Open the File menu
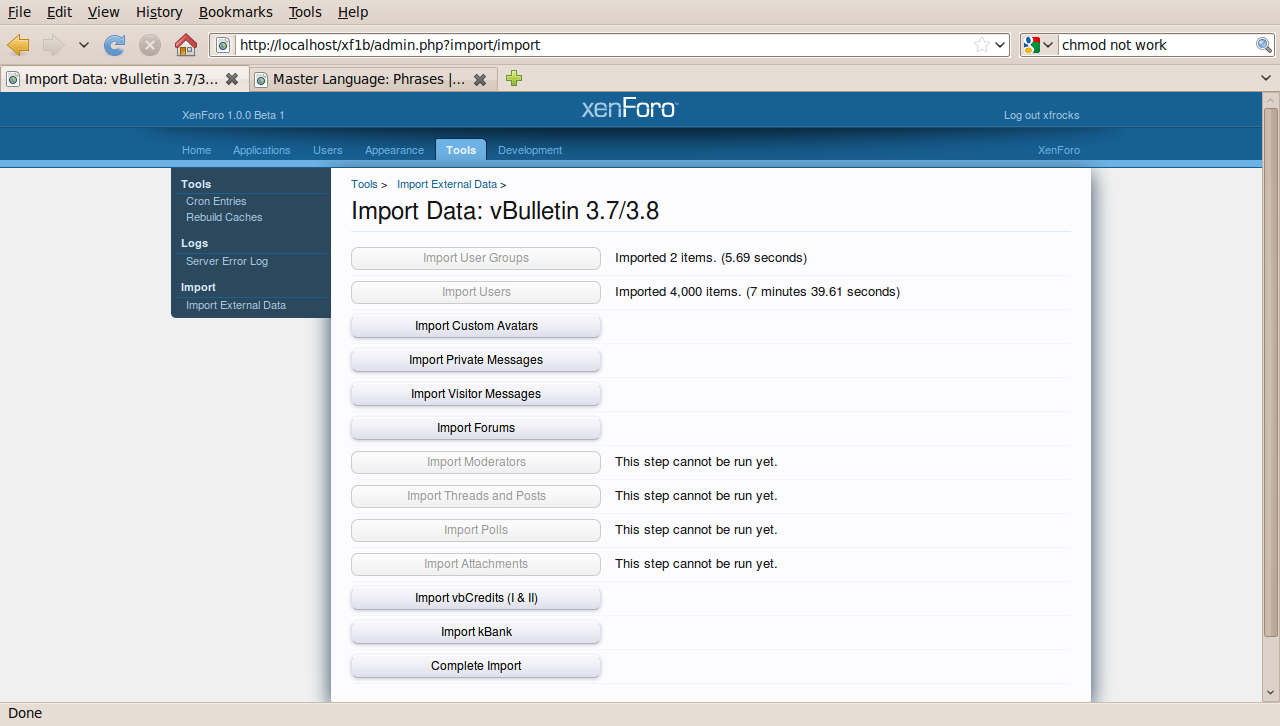 point(19,12)
